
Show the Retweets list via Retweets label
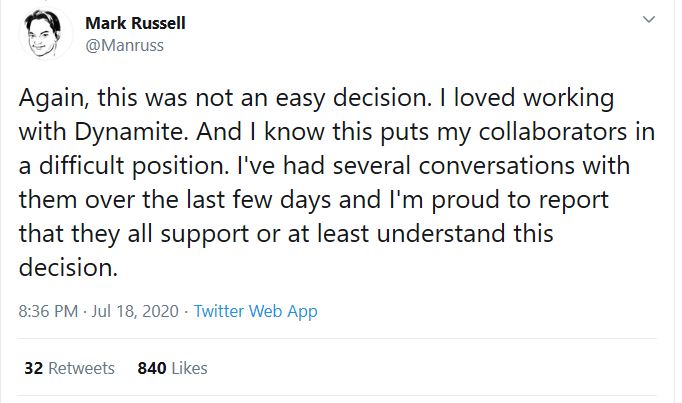[82, 368]
